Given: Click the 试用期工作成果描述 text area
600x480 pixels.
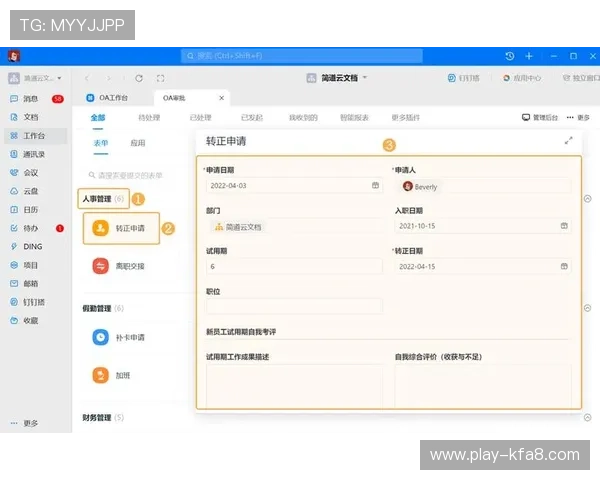Looking at the screenshot, I should 294,386.
